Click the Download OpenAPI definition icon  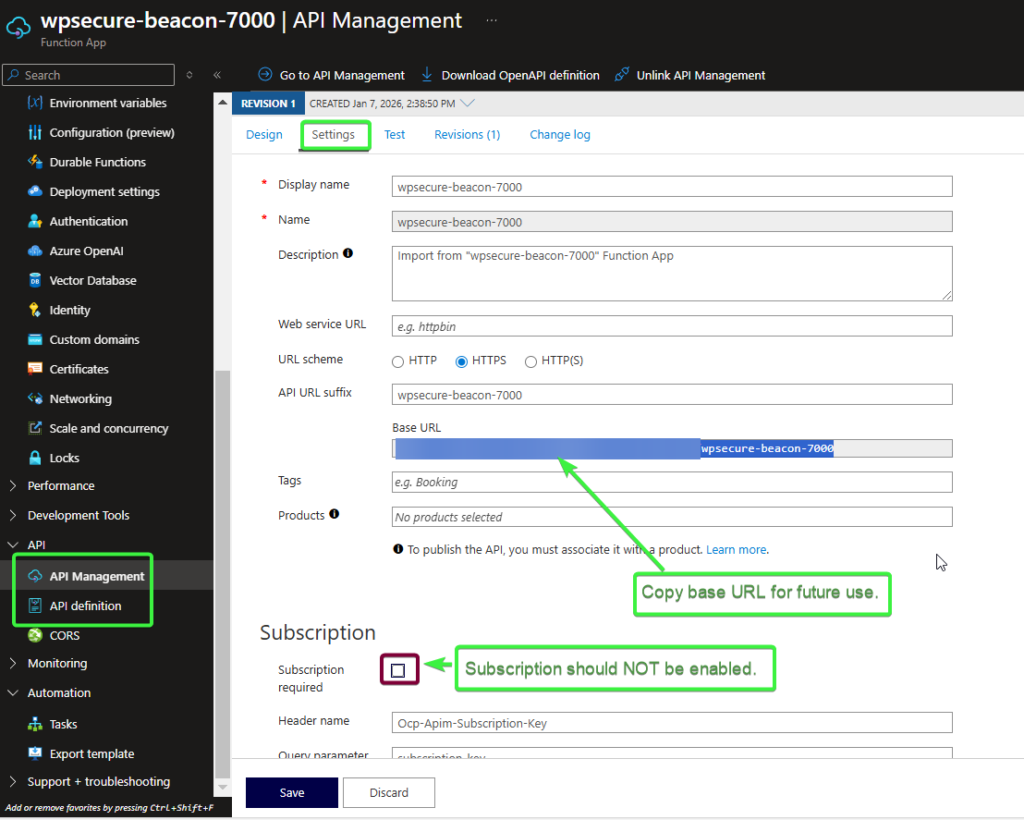pyautogui.click(x=427, y=75)
